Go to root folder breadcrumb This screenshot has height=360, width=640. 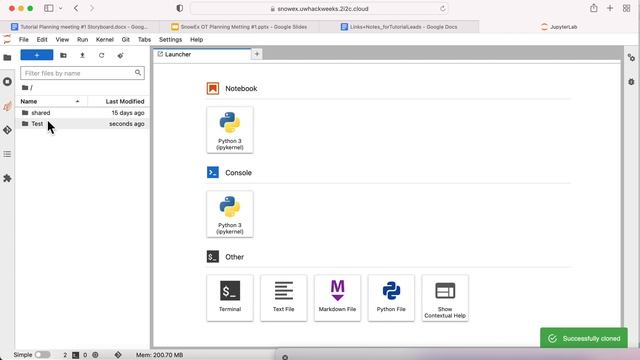(x=25, y=87)
